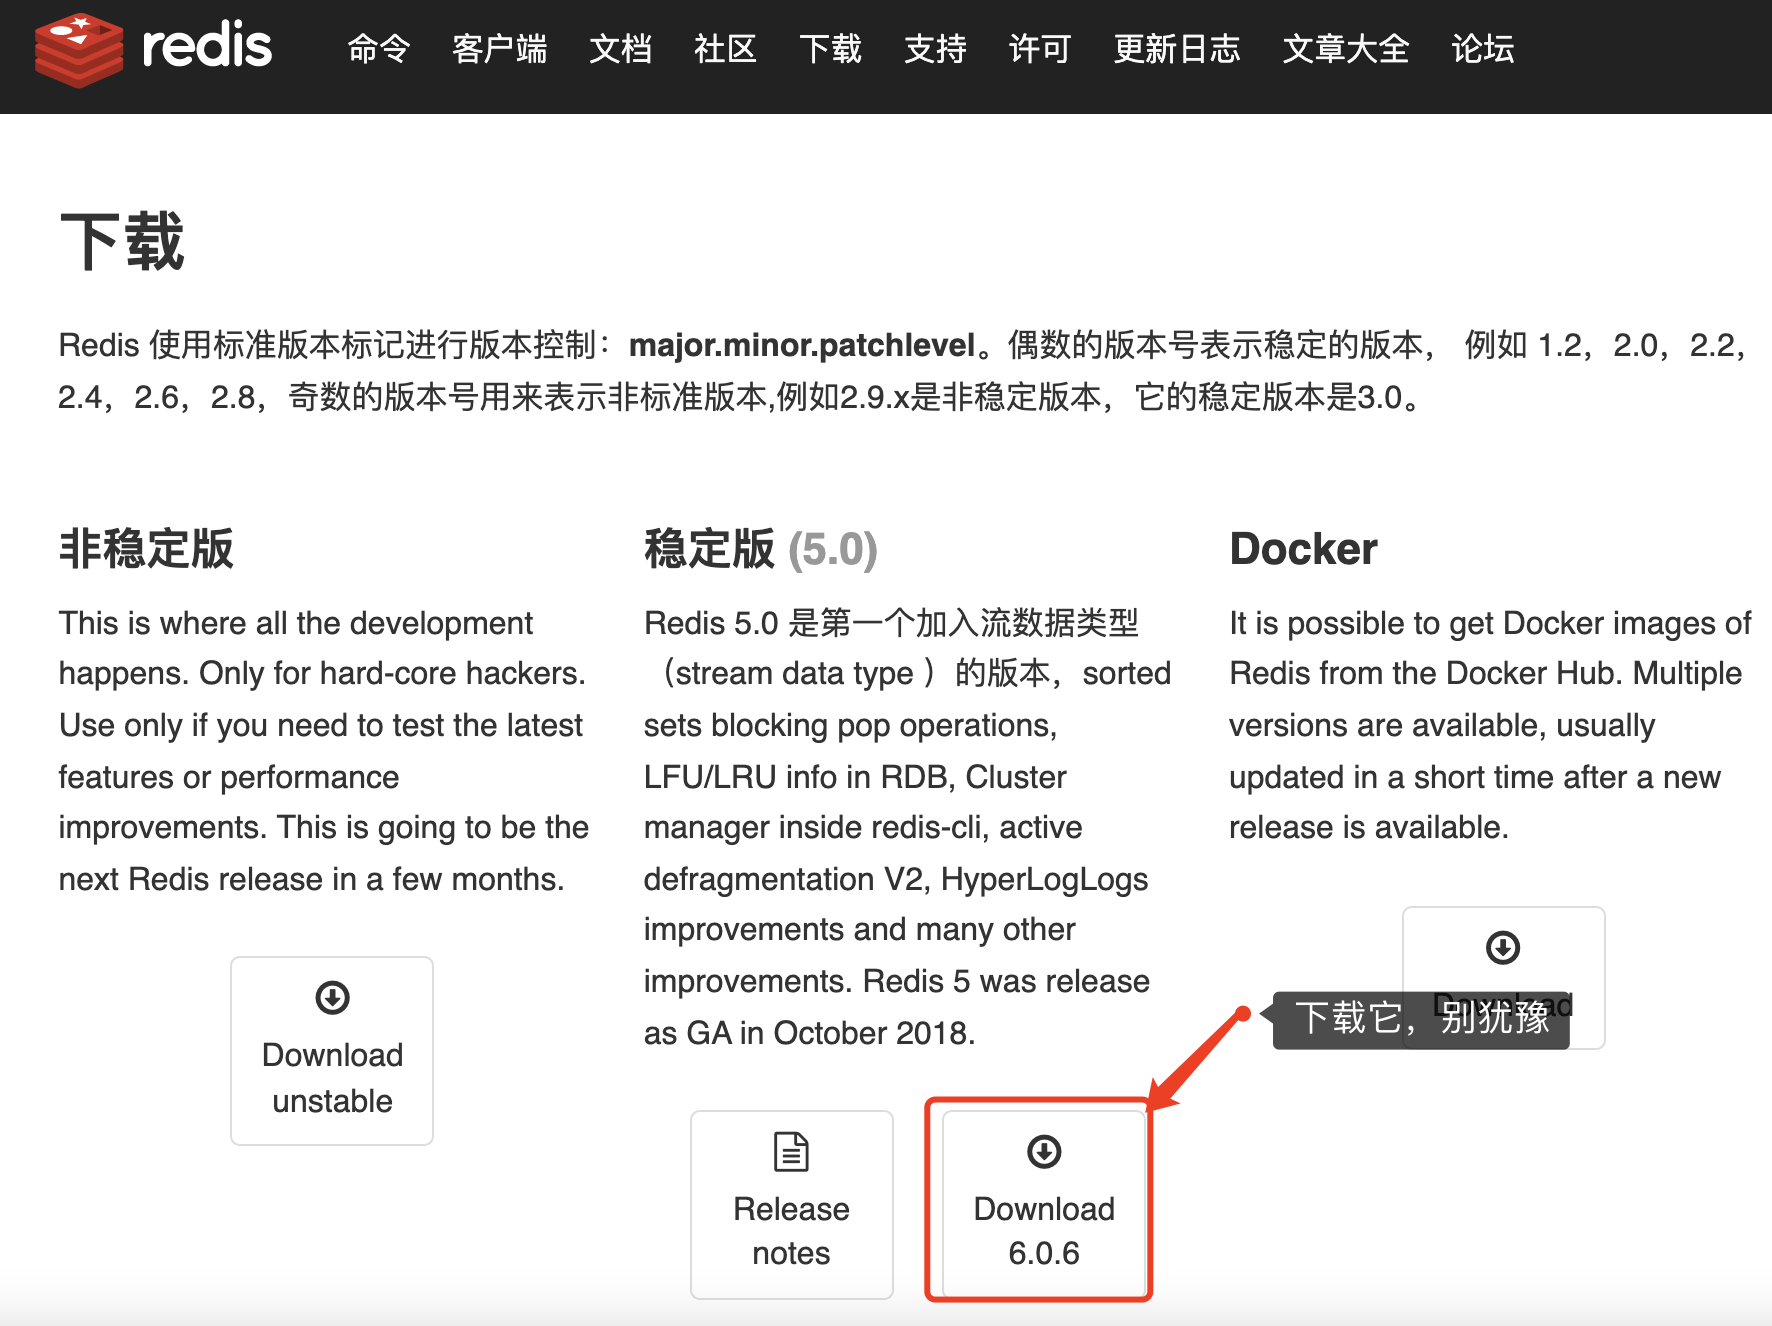Visit the 论坛 forum link

click(x=1482, y=49)
